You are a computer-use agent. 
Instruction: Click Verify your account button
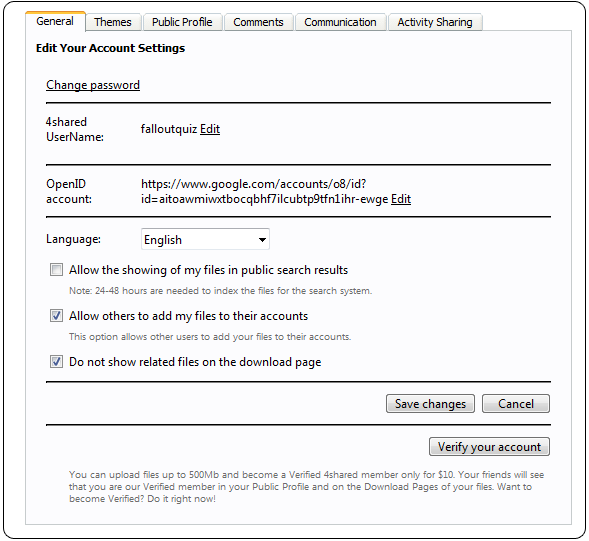coord(489,446)
